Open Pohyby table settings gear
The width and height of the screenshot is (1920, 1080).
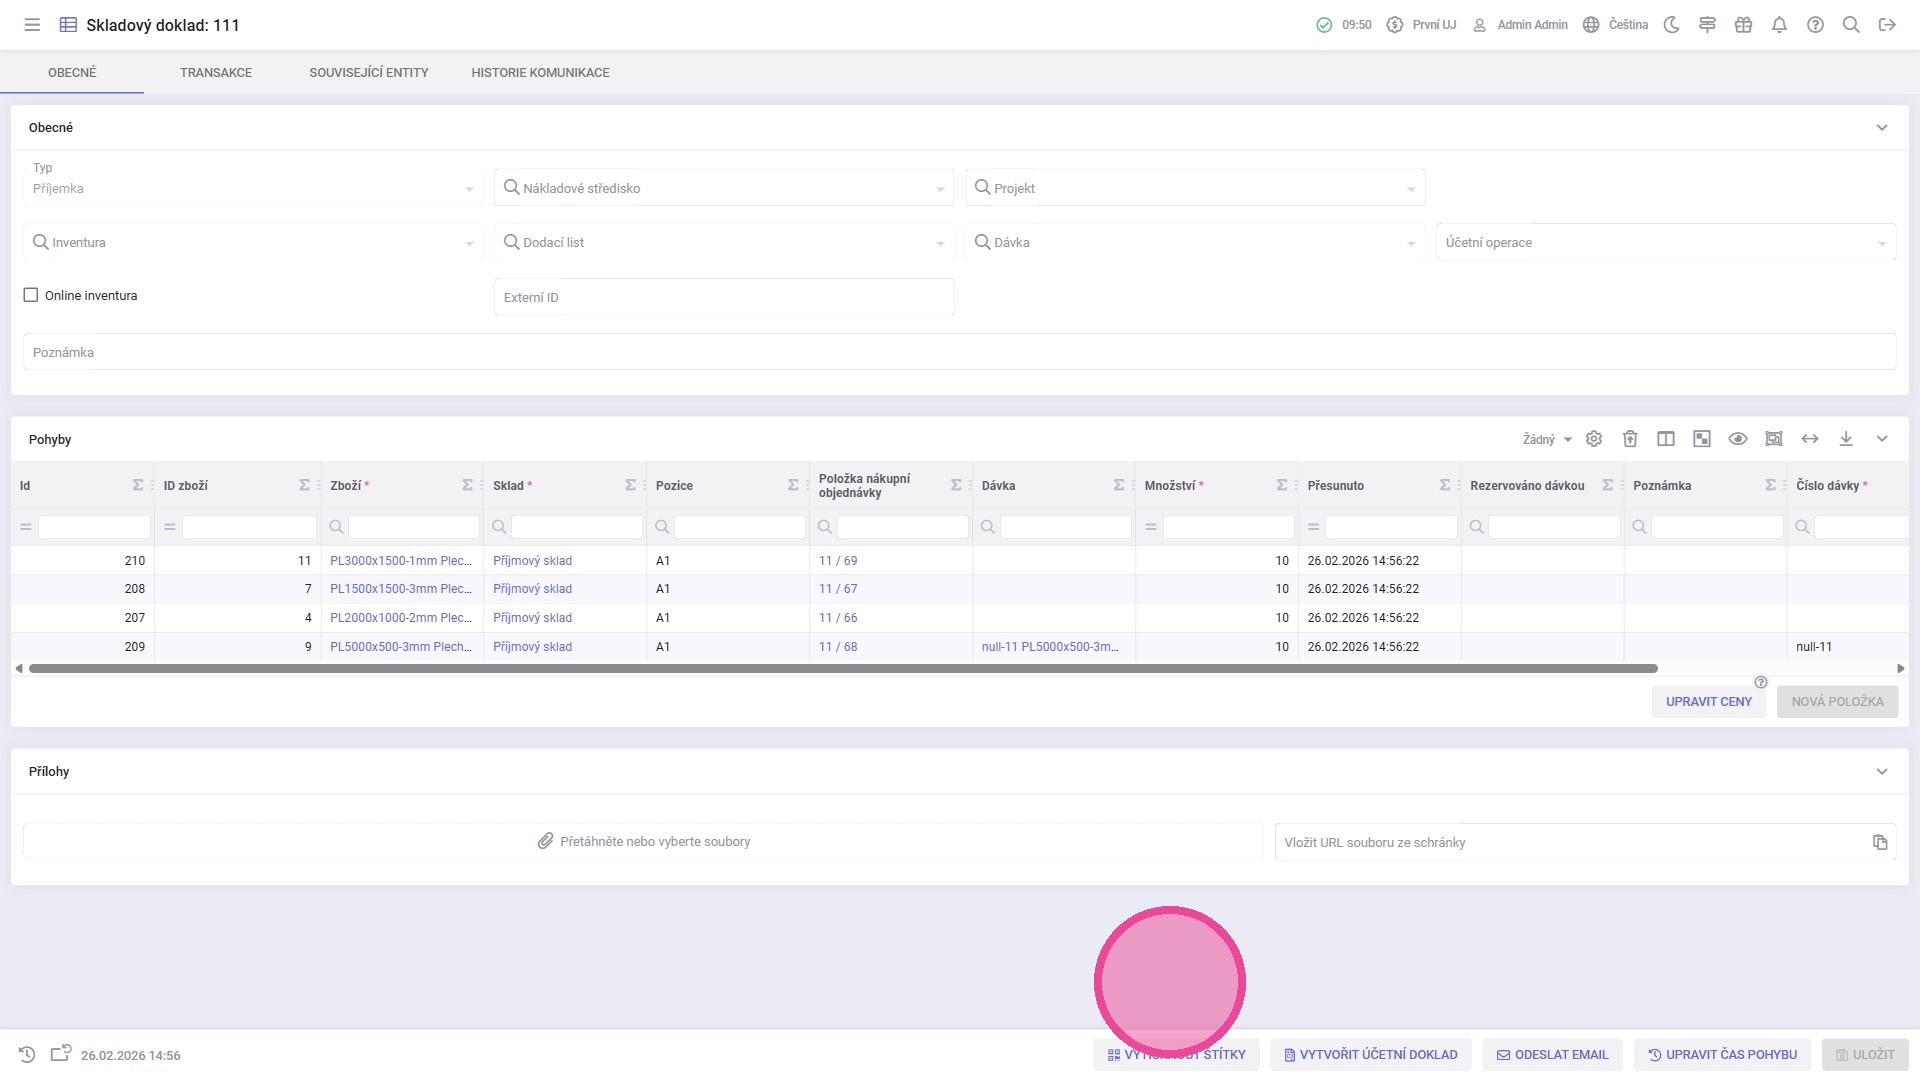point(1594,439)
